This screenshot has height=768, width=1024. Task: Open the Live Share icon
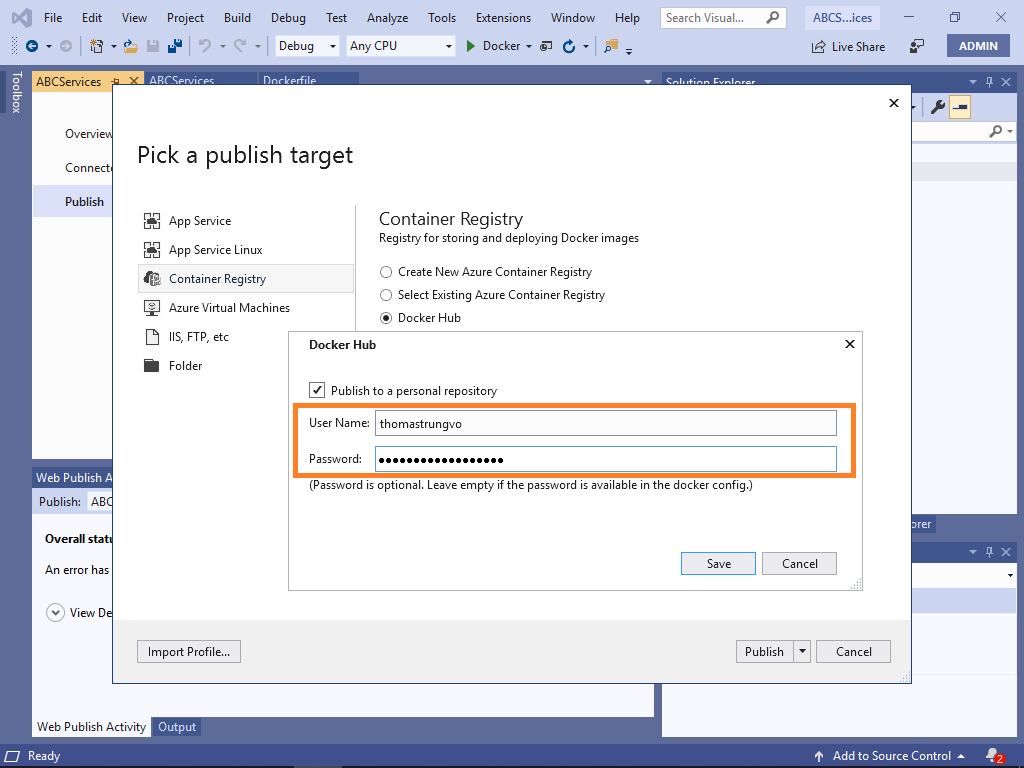click(818, 46)
